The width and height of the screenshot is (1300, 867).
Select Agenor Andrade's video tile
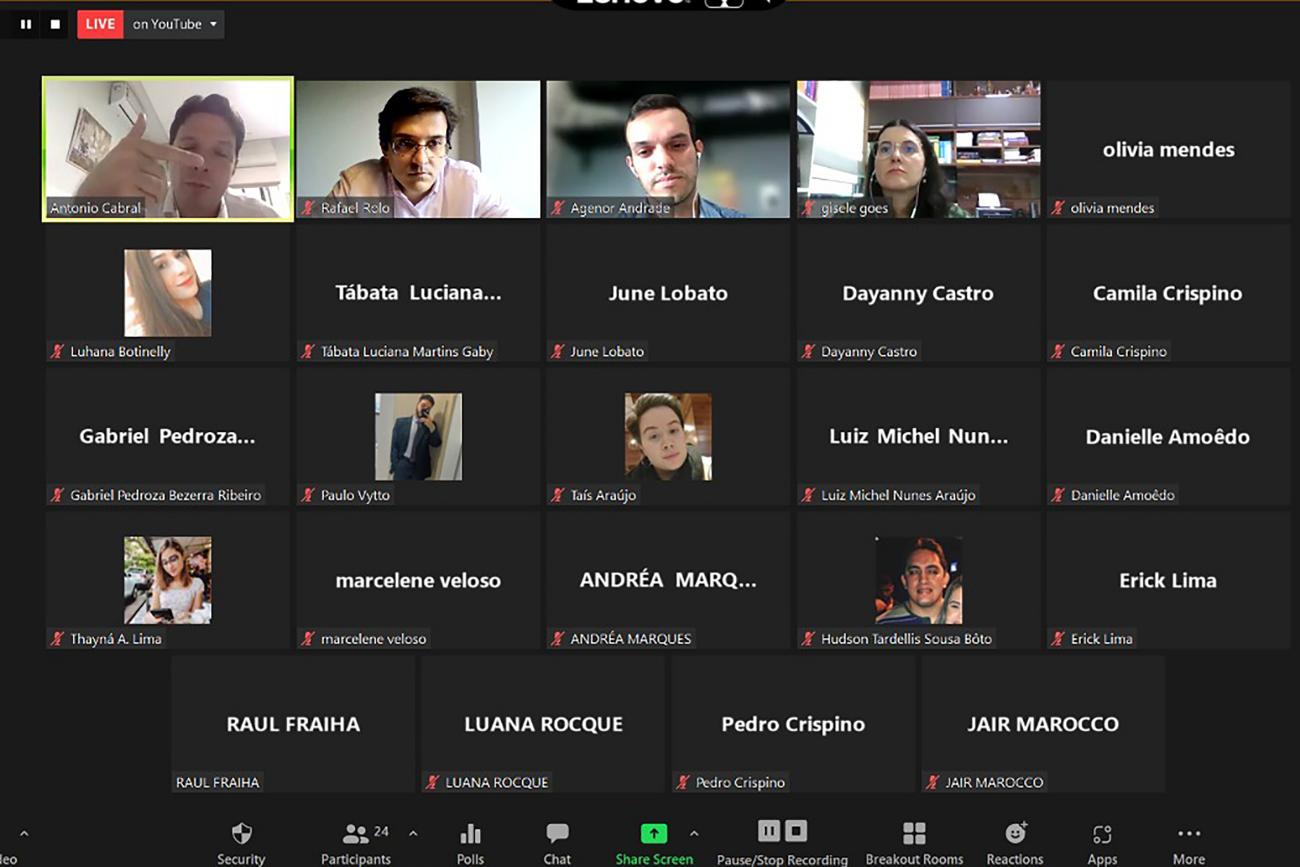(668, 149)
